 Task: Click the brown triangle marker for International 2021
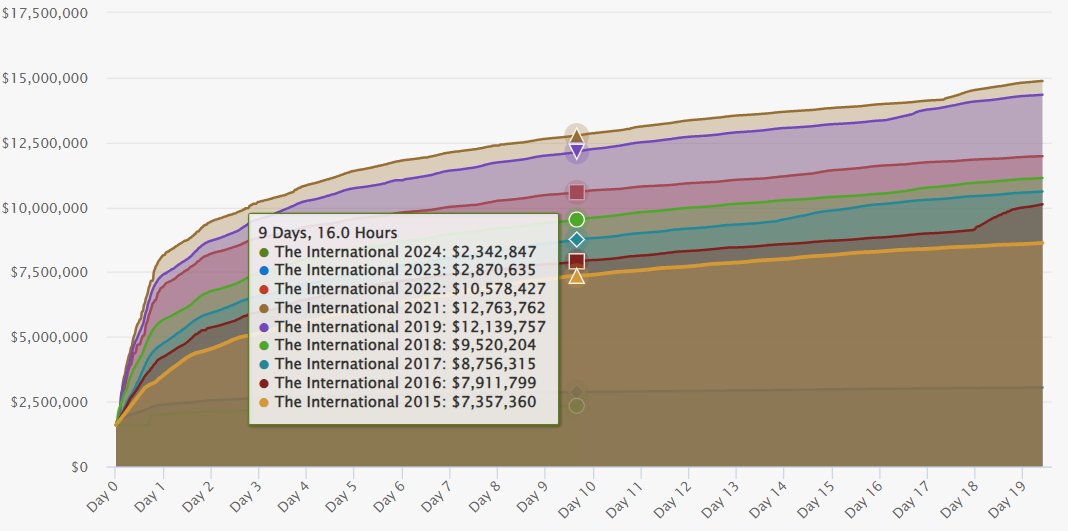tap(576, 135)
